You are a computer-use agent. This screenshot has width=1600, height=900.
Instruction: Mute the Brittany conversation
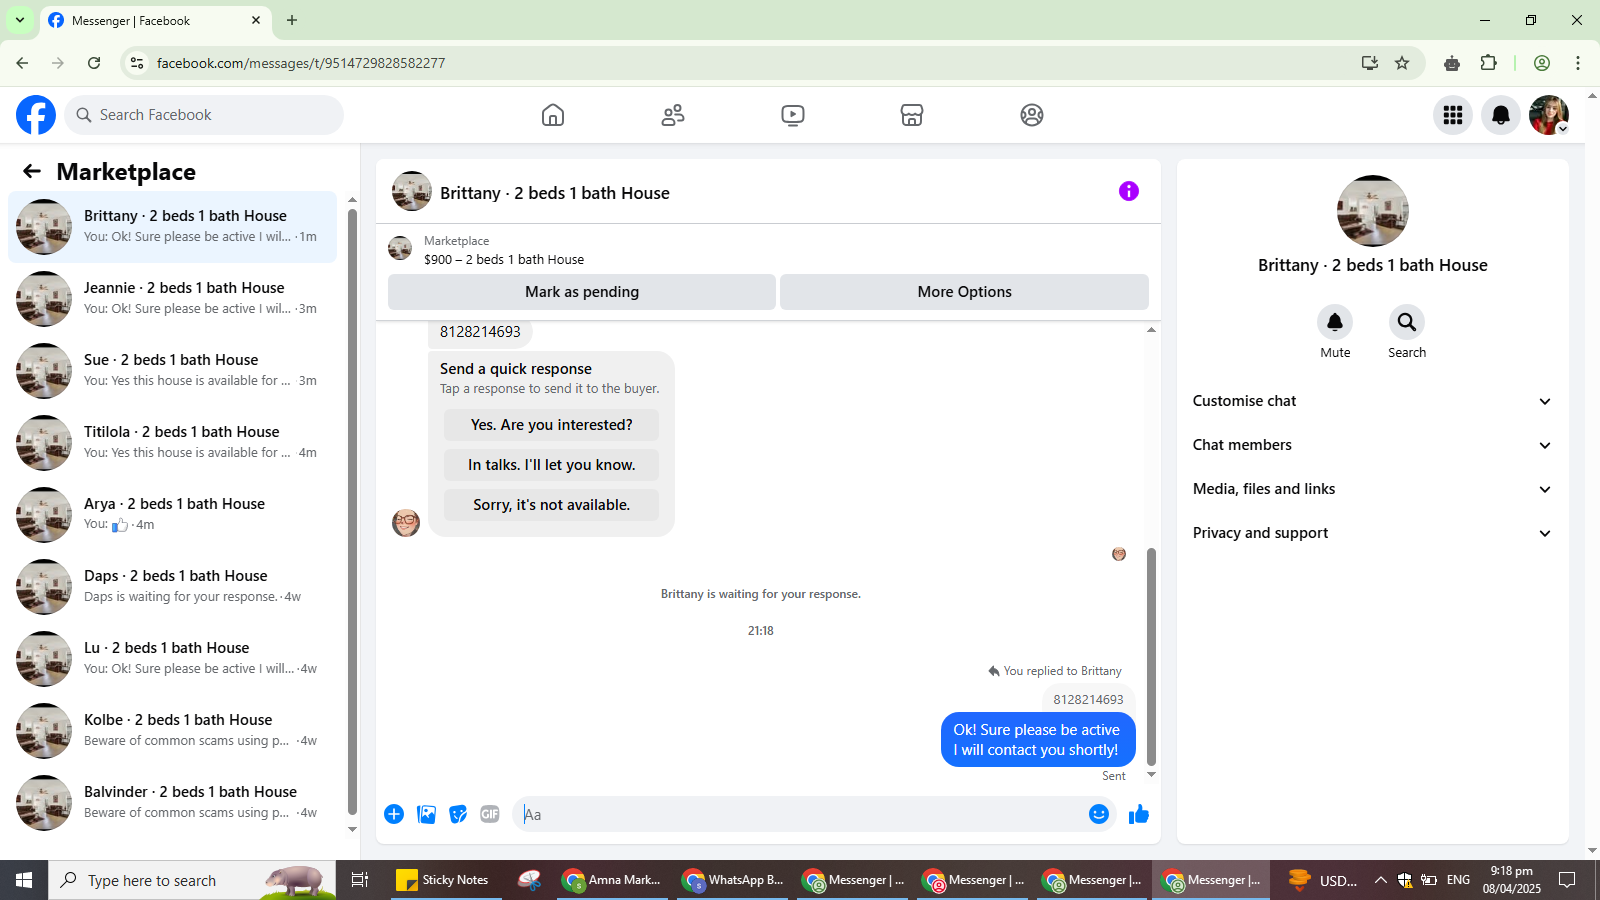click(x=1335, y=322)
